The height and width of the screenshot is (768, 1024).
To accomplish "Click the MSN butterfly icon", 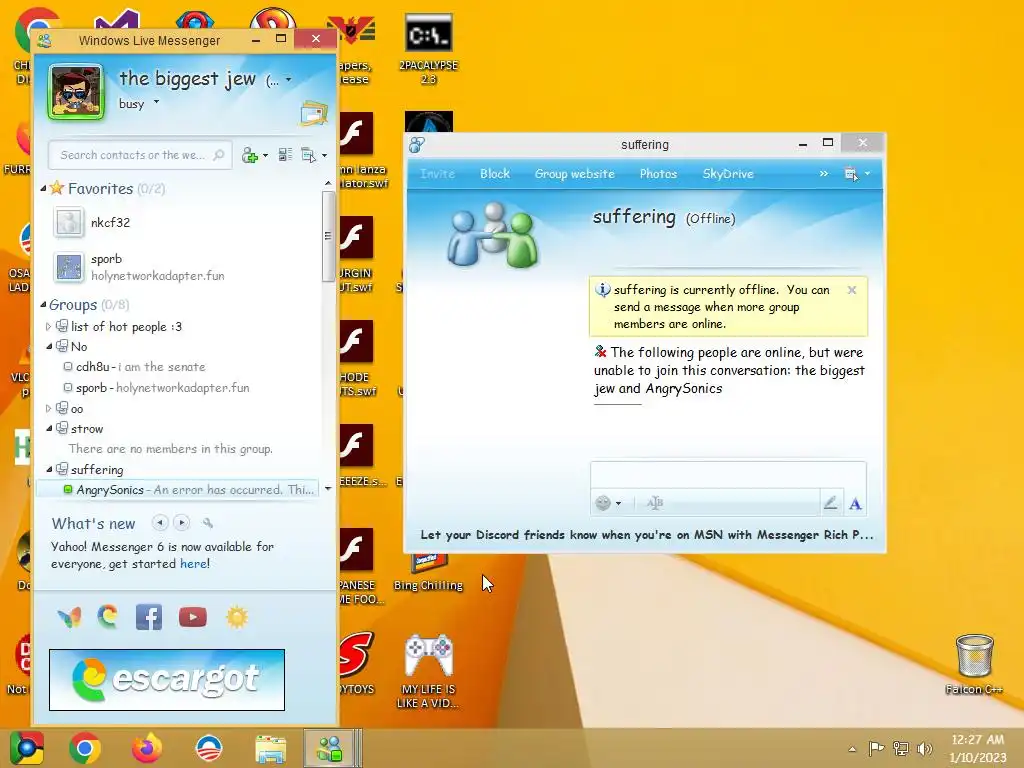I will [69, 618].
